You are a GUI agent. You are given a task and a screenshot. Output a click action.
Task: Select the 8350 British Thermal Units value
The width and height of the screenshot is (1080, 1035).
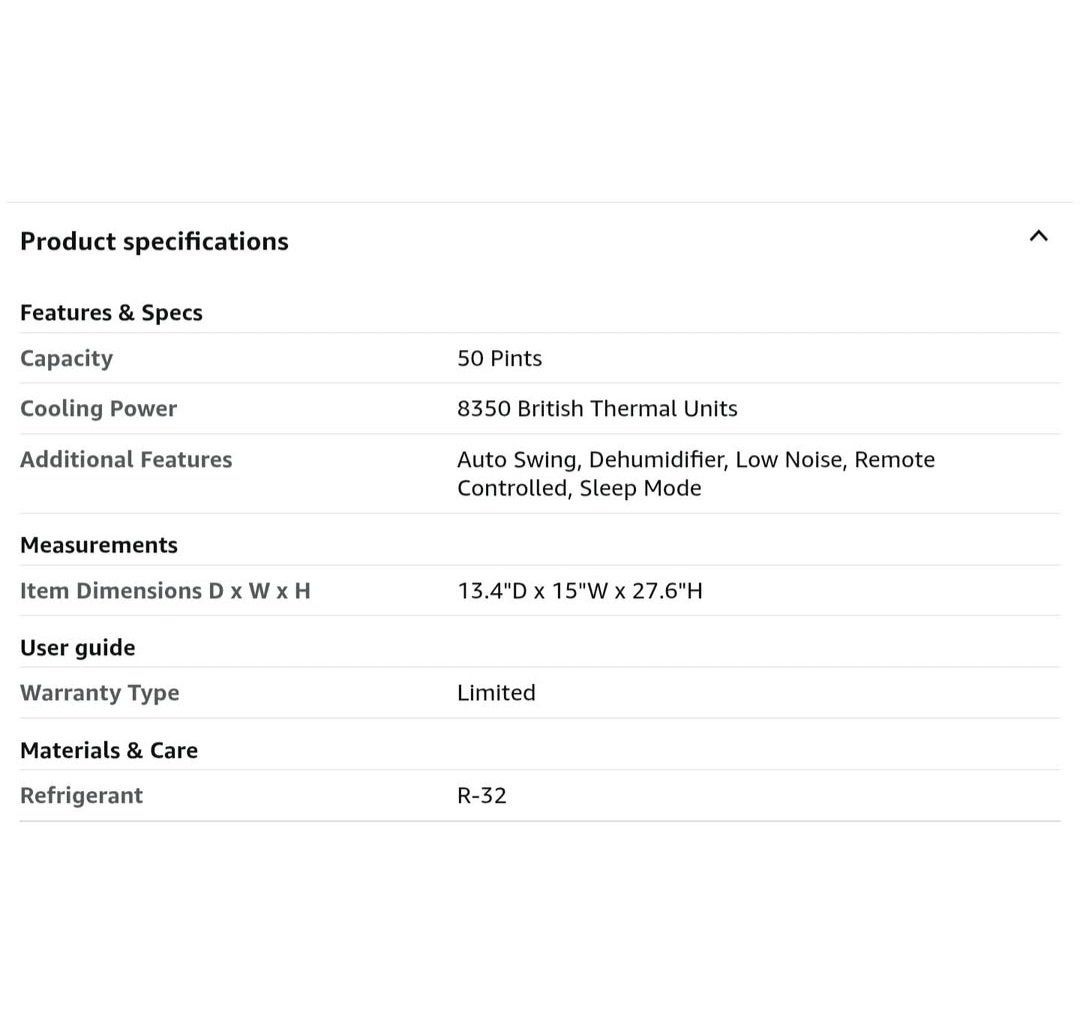pyautogui.click(x=597, y=409)
